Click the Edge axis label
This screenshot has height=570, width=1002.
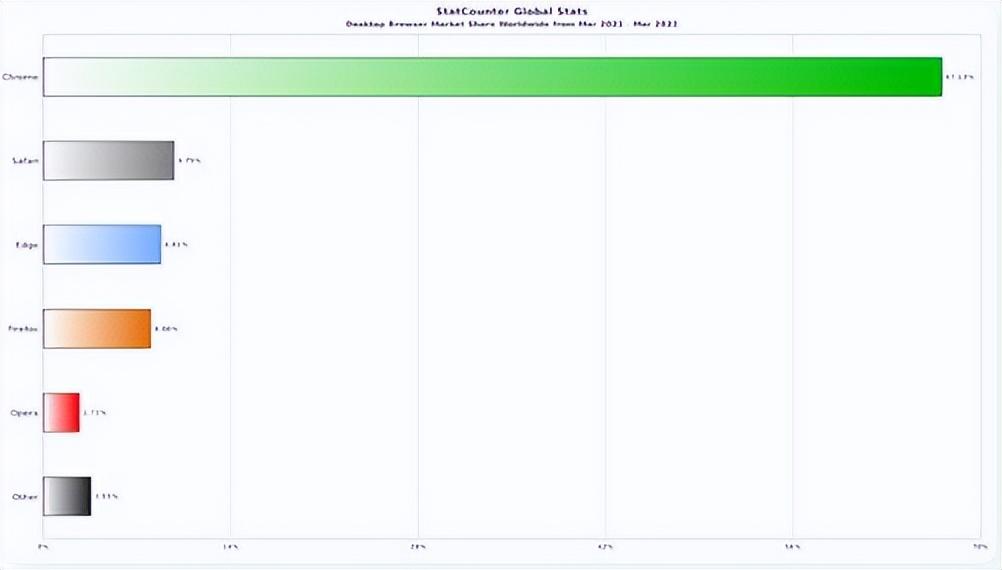(x=28, y=244)
